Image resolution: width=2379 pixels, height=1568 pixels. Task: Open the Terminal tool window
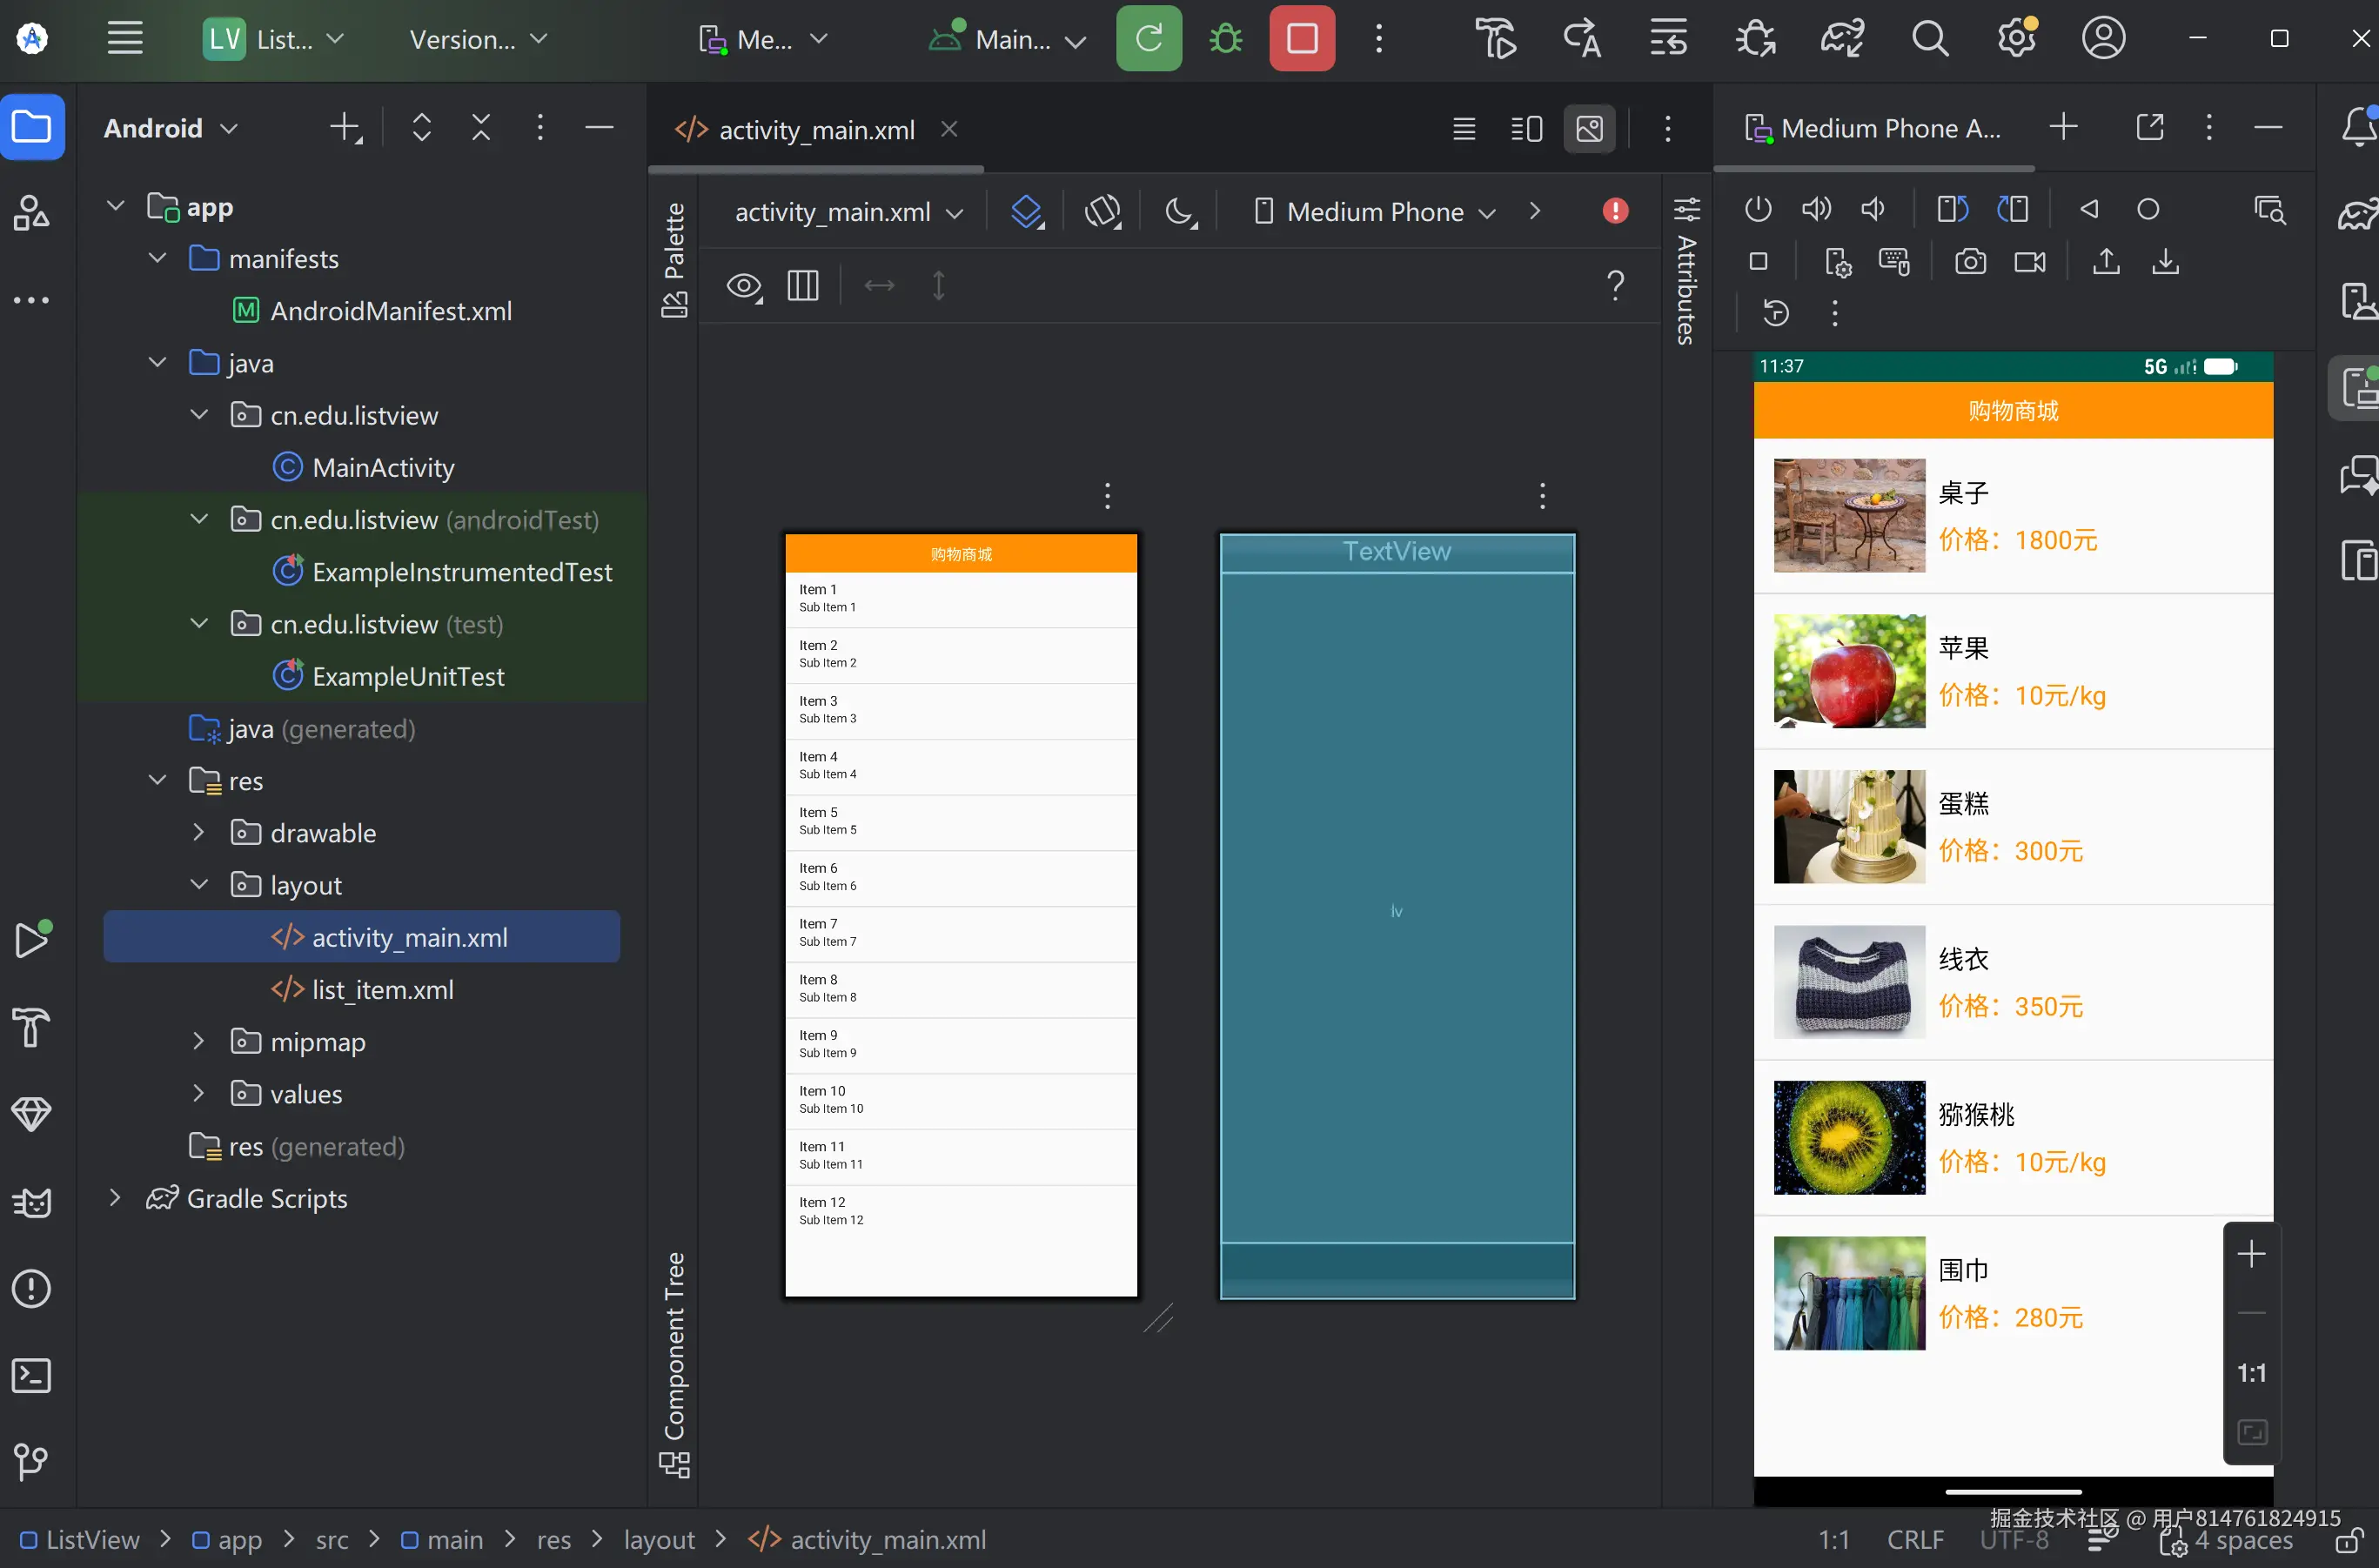(32, 1376)
